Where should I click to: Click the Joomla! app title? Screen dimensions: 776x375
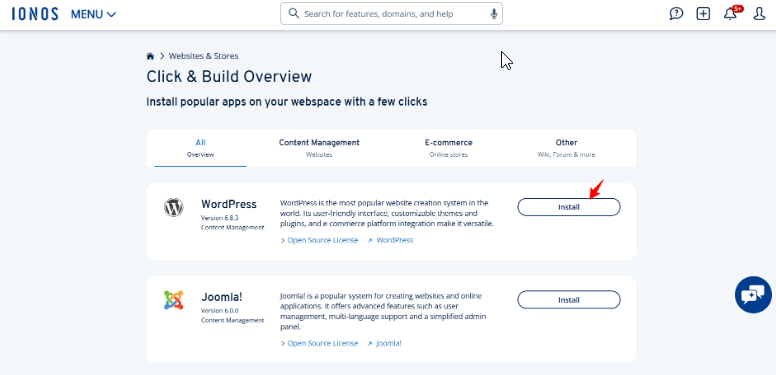click(x=222, y=297)
